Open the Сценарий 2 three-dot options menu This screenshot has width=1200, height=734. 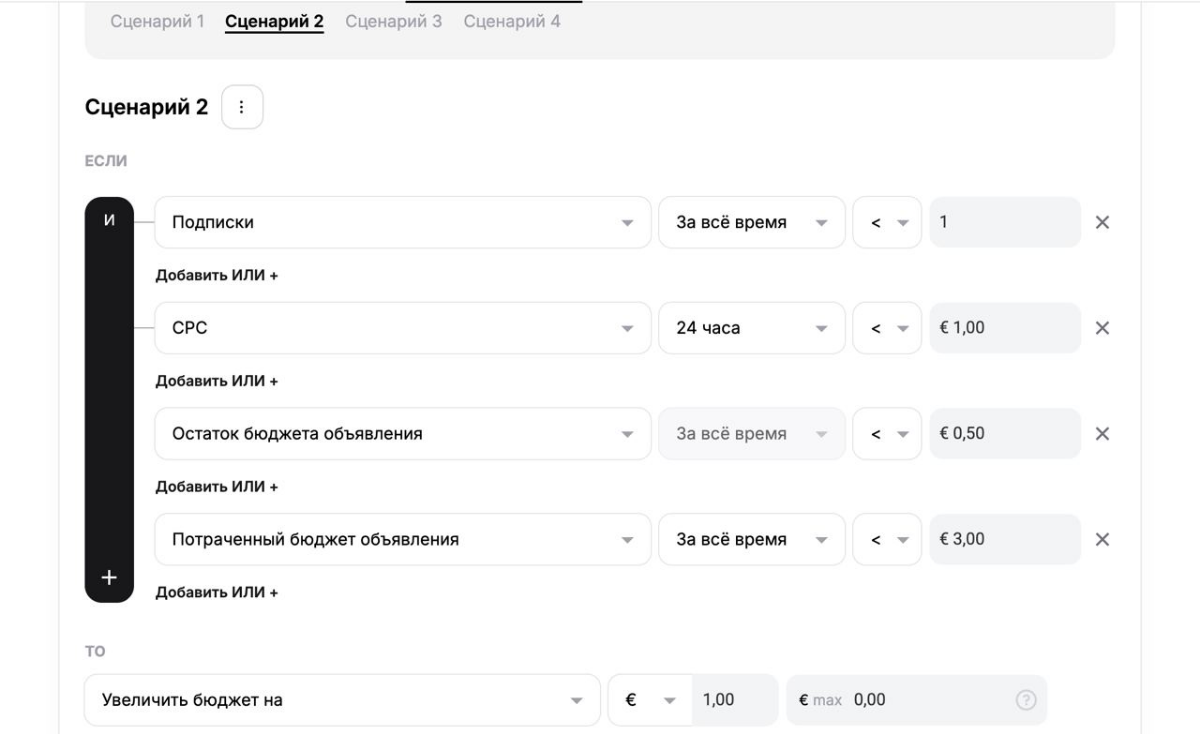click(x=242, y=107)
